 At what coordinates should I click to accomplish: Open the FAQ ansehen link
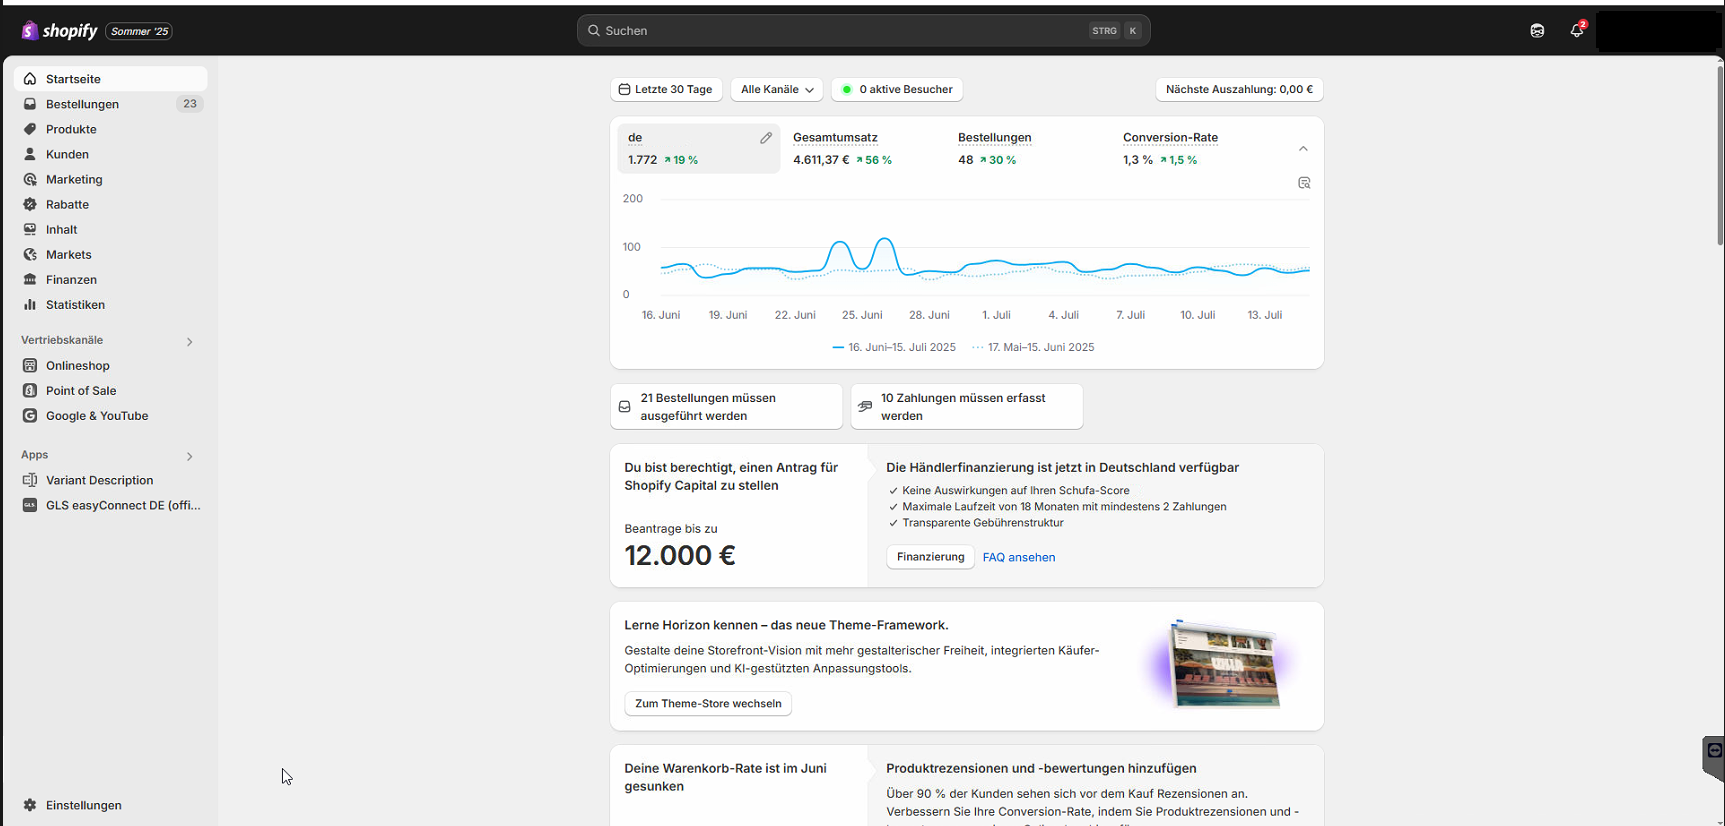point(1018,558)
